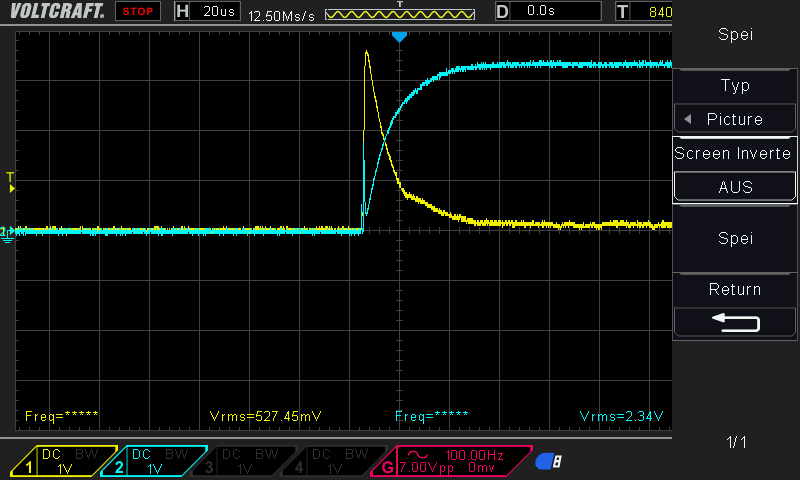
Task: Click the yellow waveform peak
Action: [366, 52]
